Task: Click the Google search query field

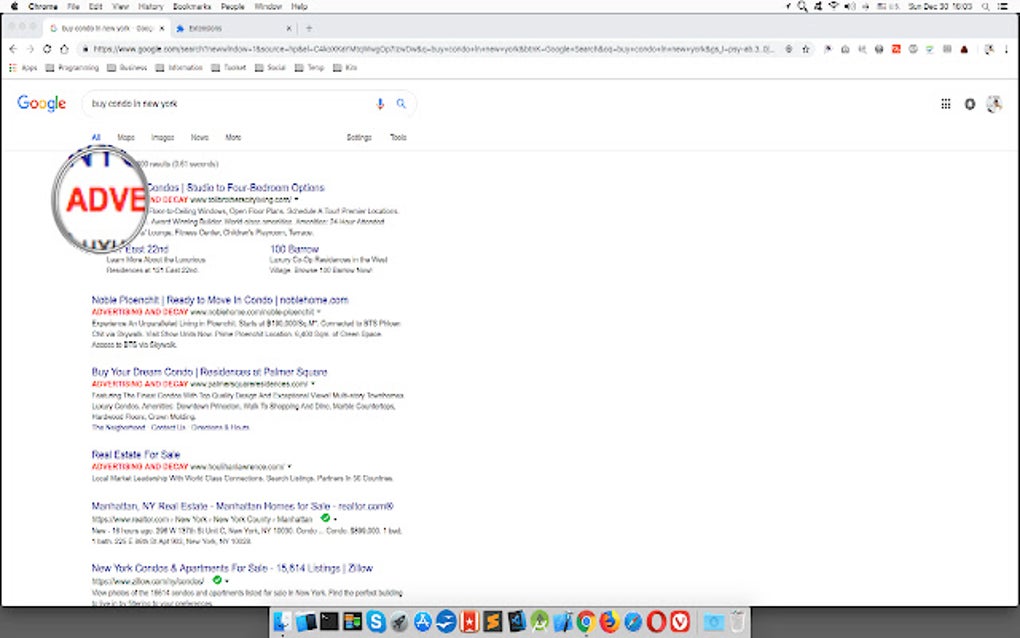Action: click(x=228, y=103)
